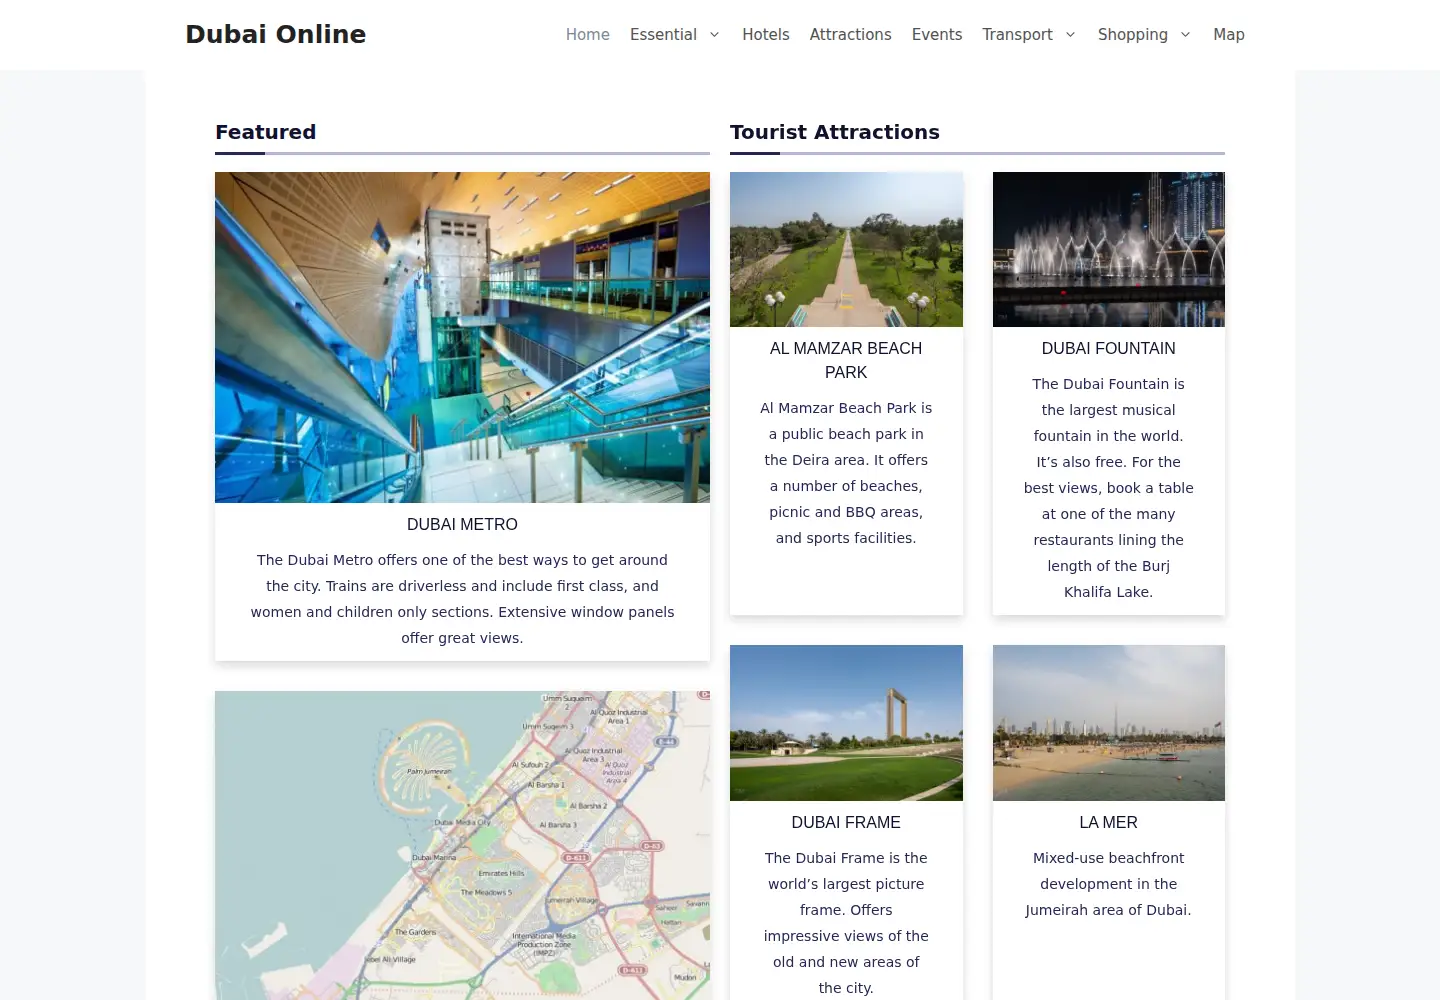The width and height of the screenshot is (1440, 1000).
Task: Click the Dubai street map image
Action: pyautogui.click(x=462, y=845)
